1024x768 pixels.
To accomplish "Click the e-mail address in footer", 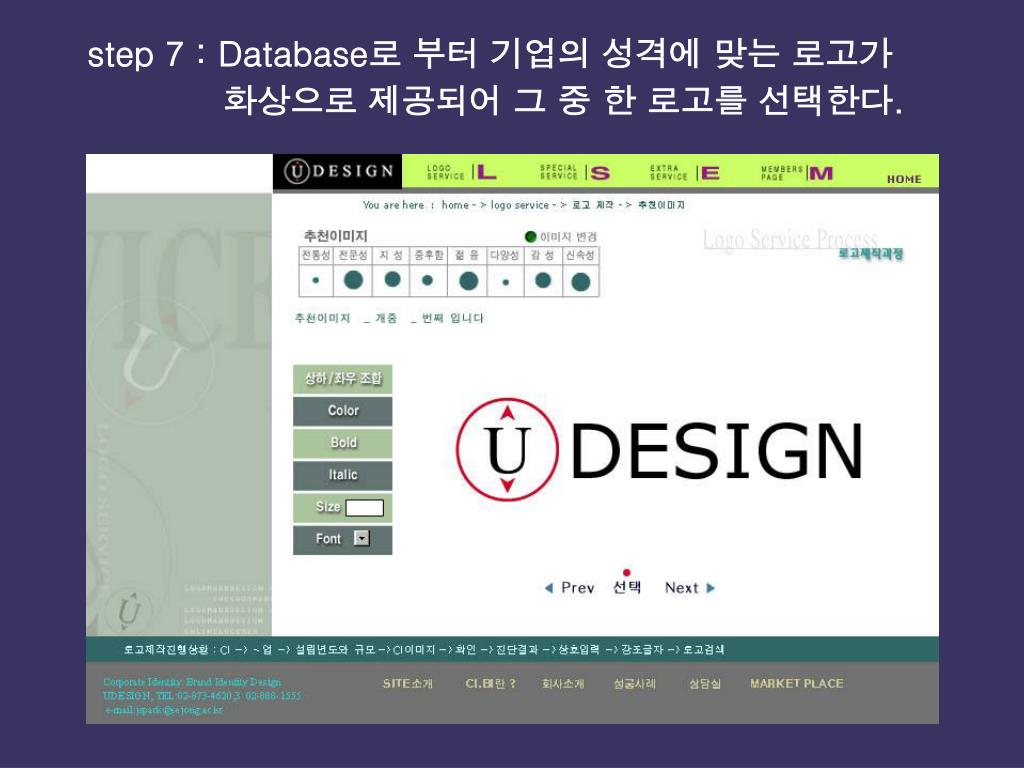I will (164, 710).
